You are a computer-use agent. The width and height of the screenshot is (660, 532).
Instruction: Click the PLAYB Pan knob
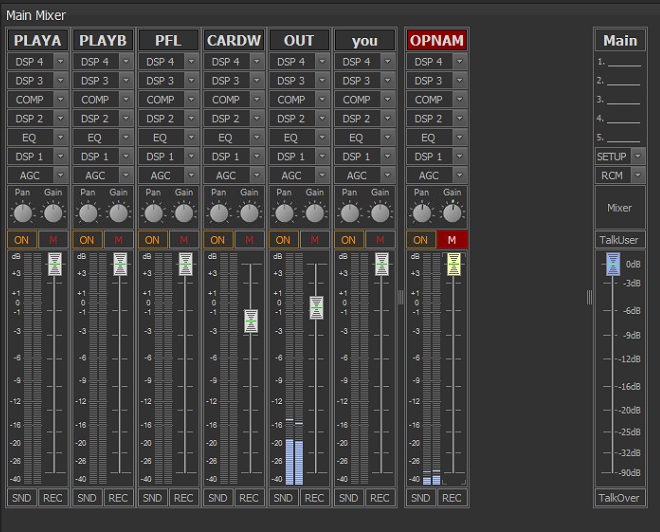[88, 213]
